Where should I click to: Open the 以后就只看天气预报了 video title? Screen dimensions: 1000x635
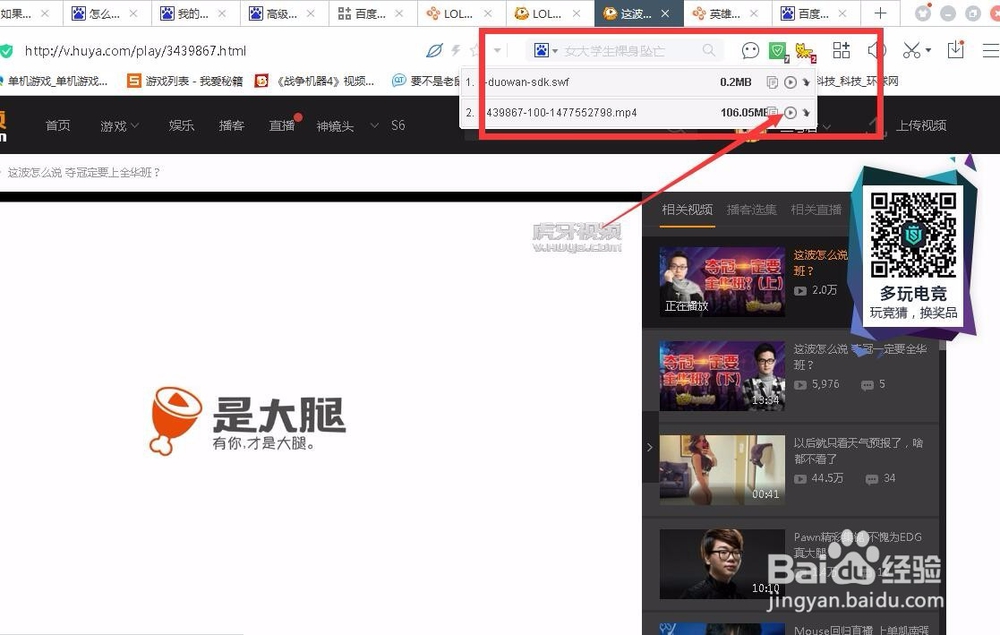click(x=858, y=451)
